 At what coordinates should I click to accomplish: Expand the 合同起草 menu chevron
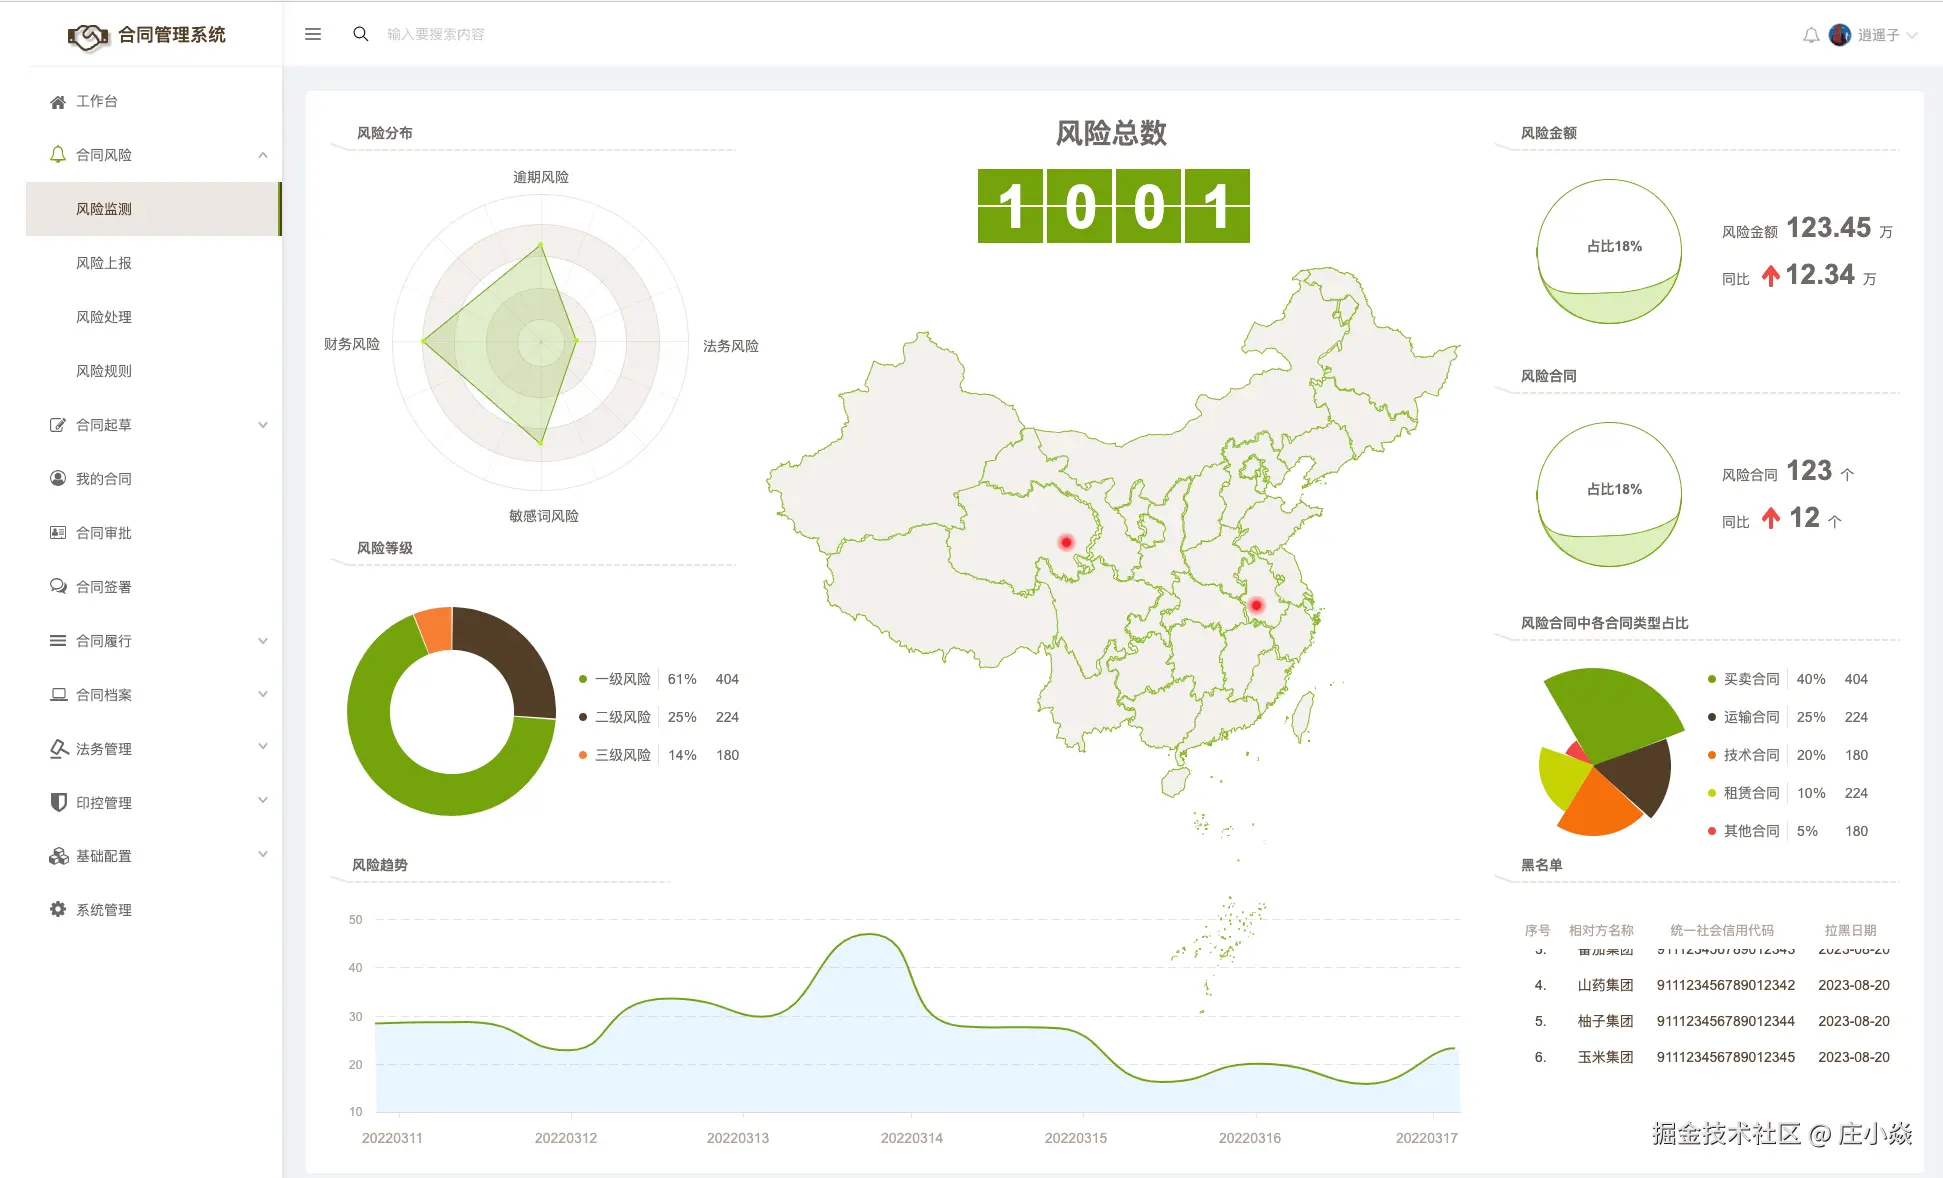pos(263,425)
